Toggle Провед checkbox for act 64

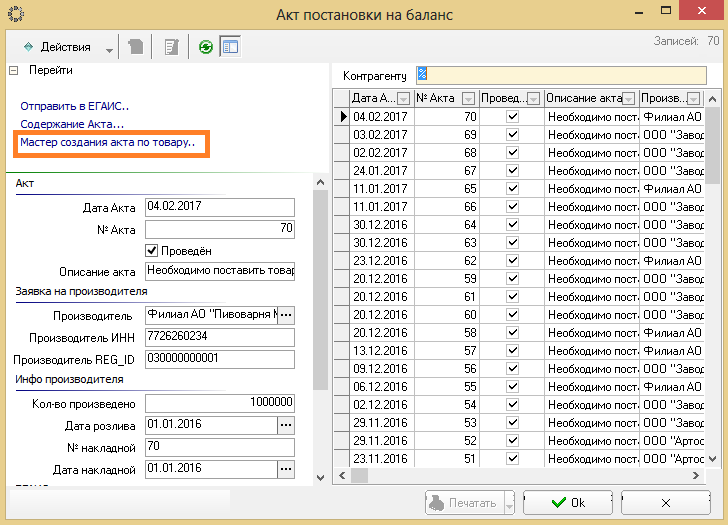[x=512, y=225]
